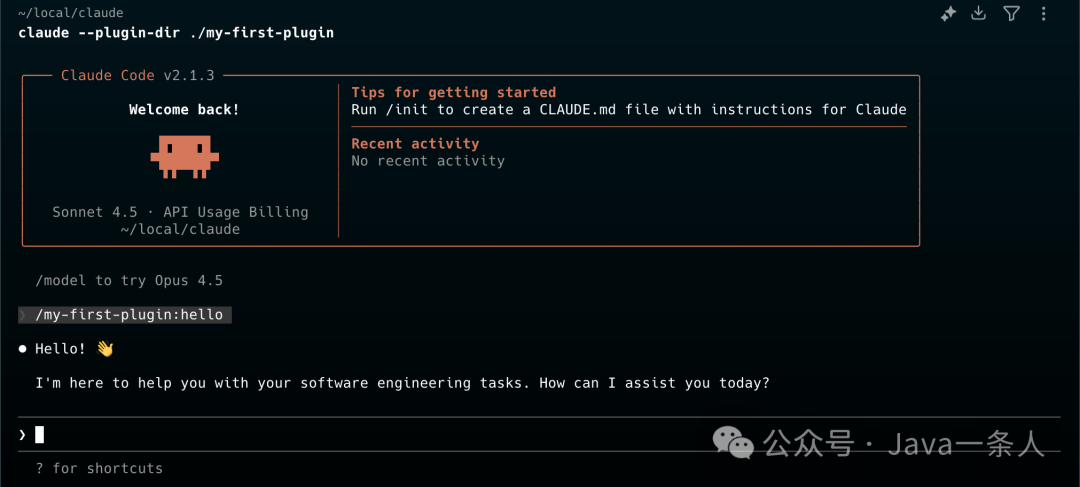The width and height of the screenshot is (1080, 487).
Task: Click the ~/local/claude path at top
Action: tap(70, 13)
